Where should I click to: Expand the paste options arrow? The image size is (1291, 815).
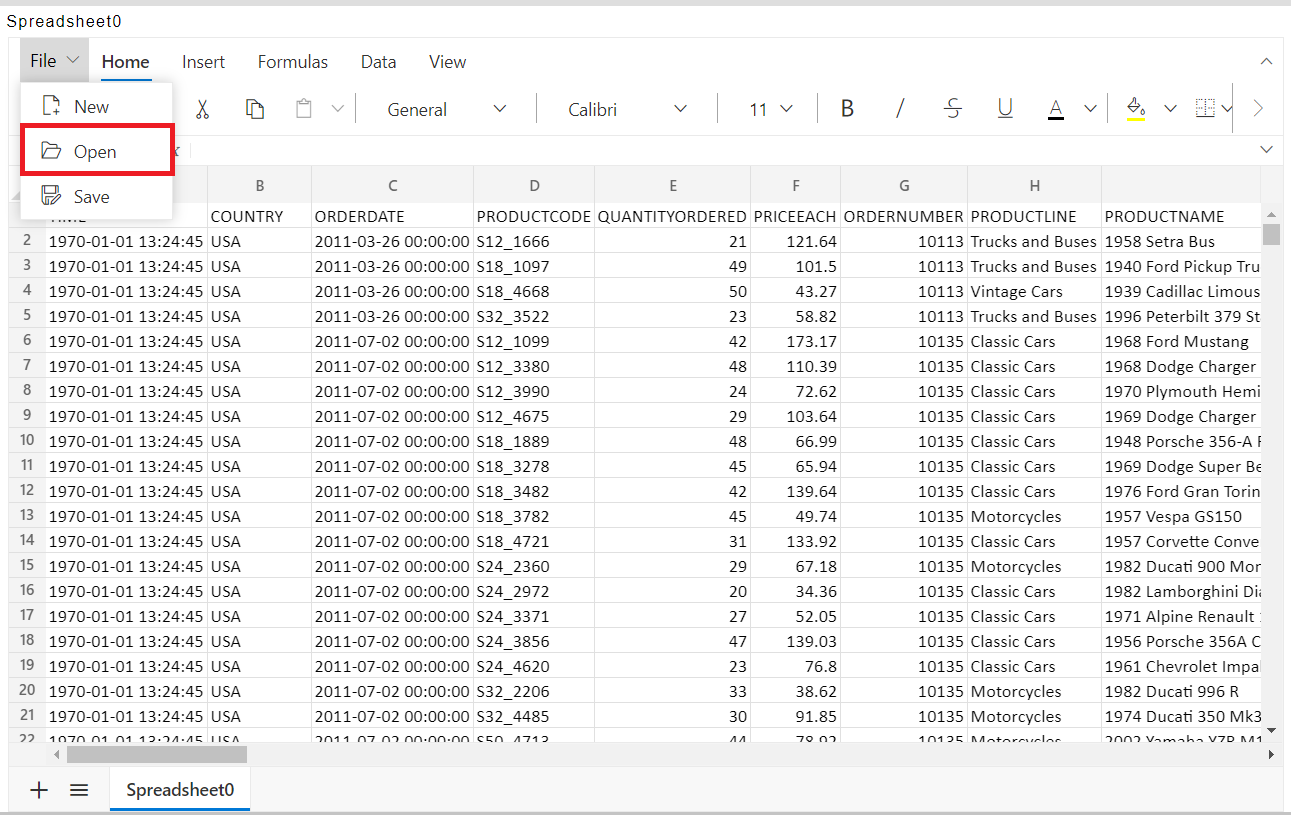pos(338,109)
